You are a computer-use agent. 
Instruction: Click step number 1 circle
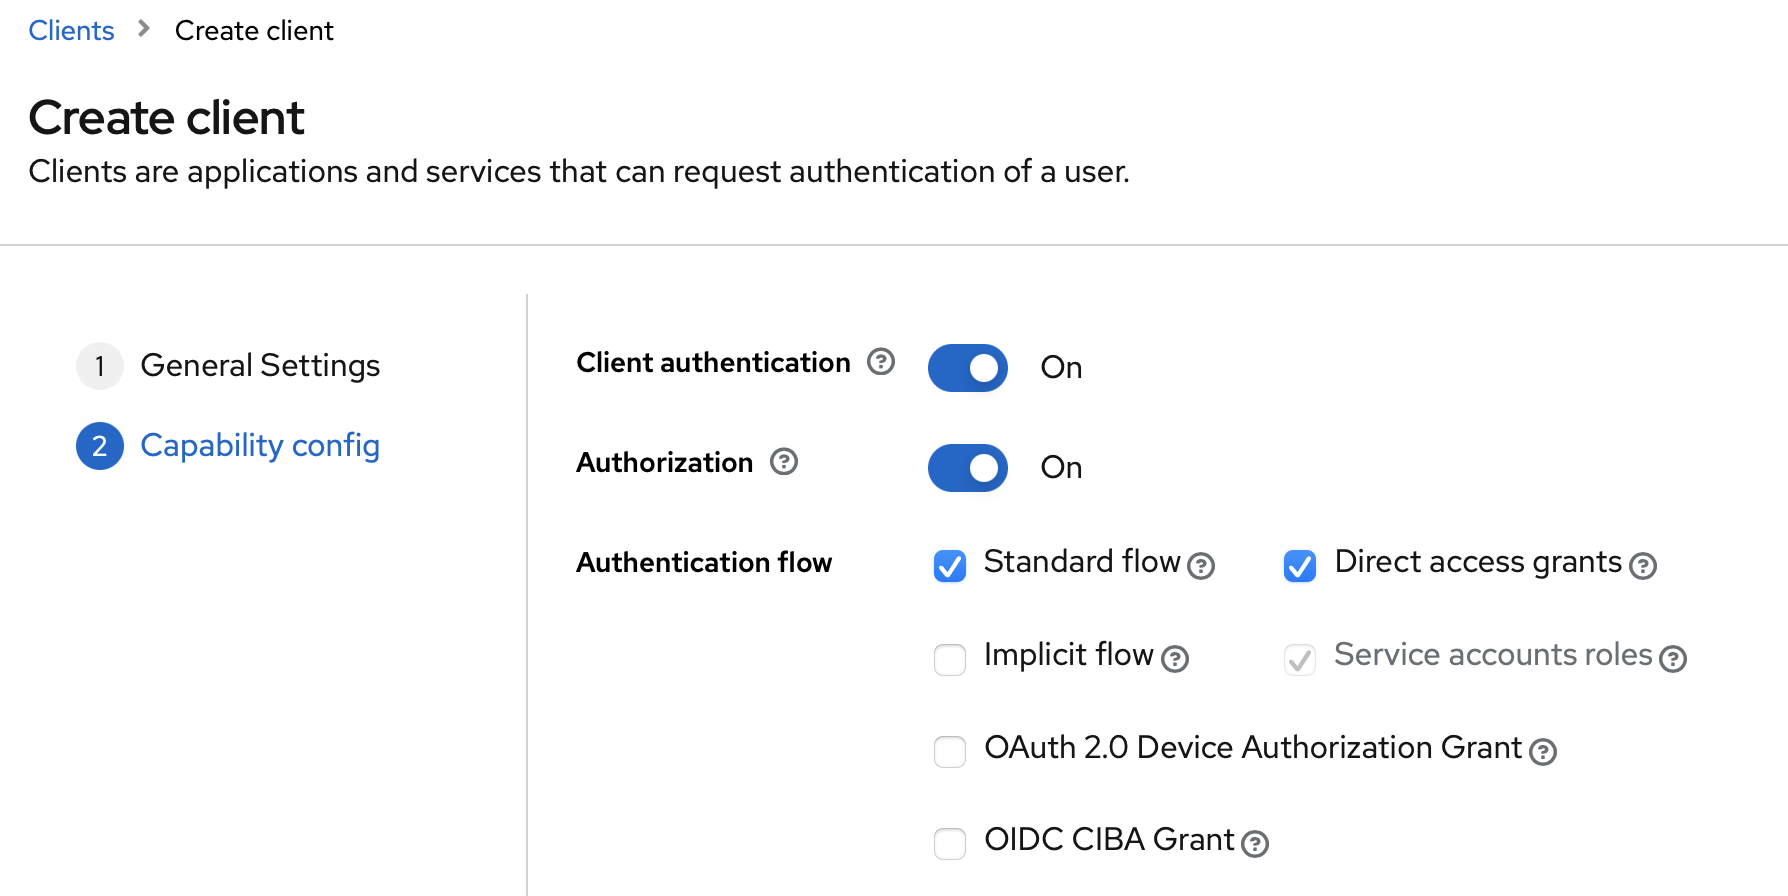(100, 366)
